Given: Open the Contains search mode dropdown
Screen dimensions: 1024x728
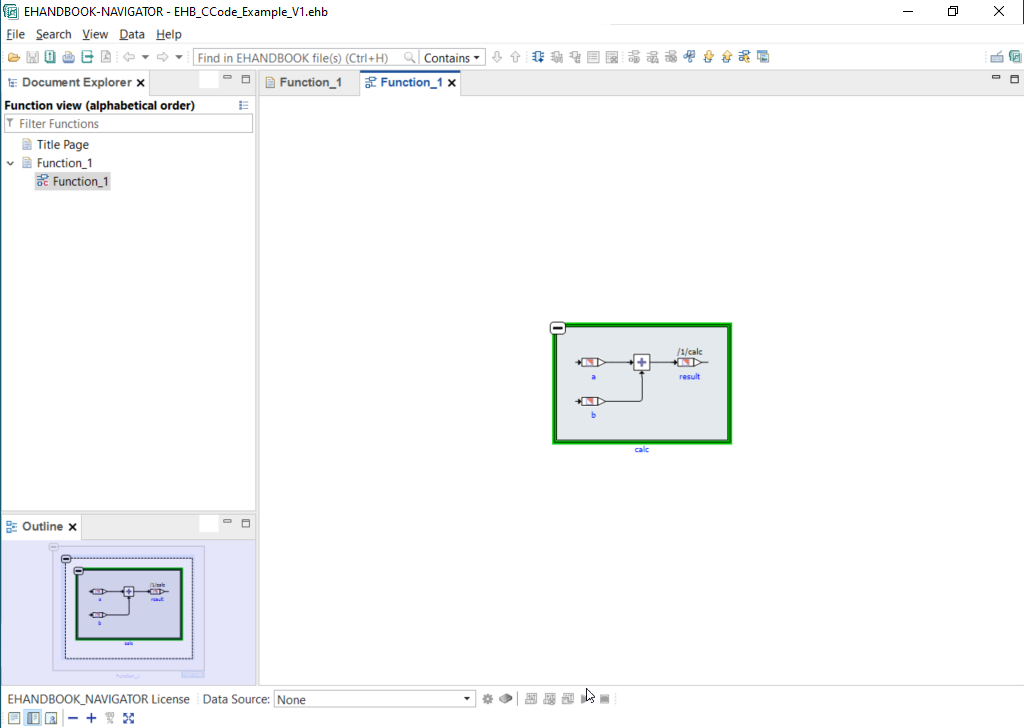Looking at the screenshot, I should click(x=452, y=58).
